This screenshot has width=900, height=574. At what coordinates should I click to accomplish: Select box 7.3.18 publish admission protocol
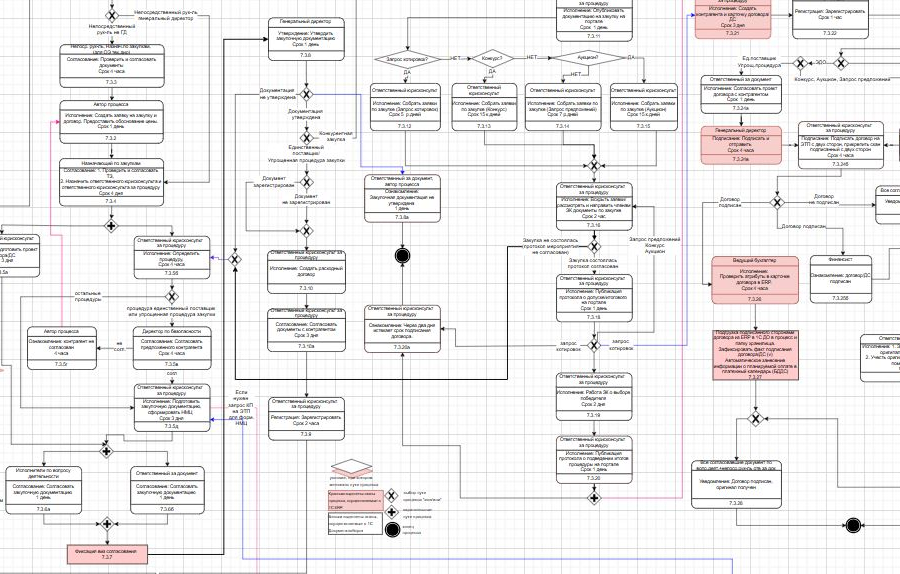[595, 298]
